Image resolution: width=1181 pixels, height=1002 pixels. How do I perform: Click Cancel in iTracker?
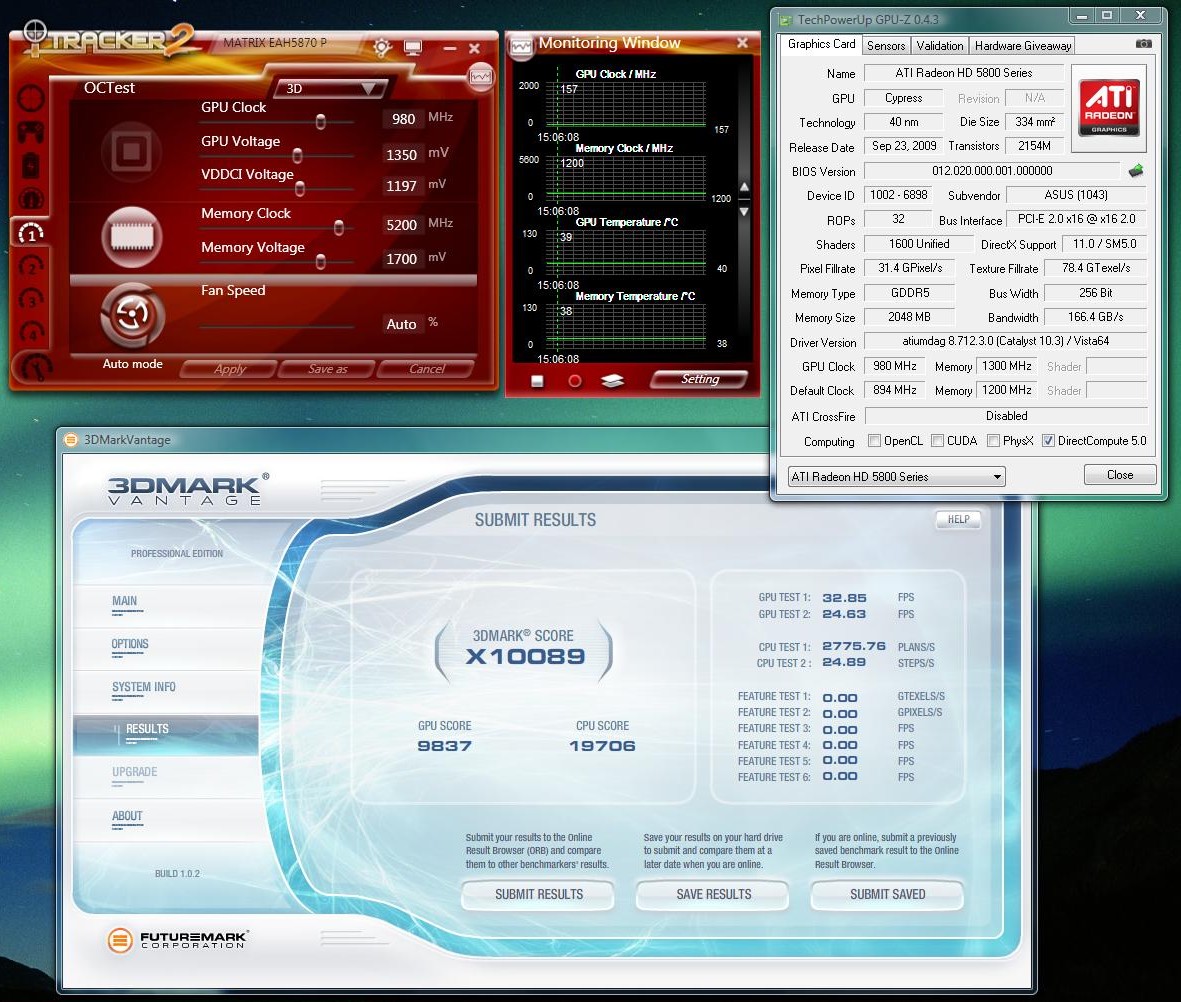coord(426,369)
